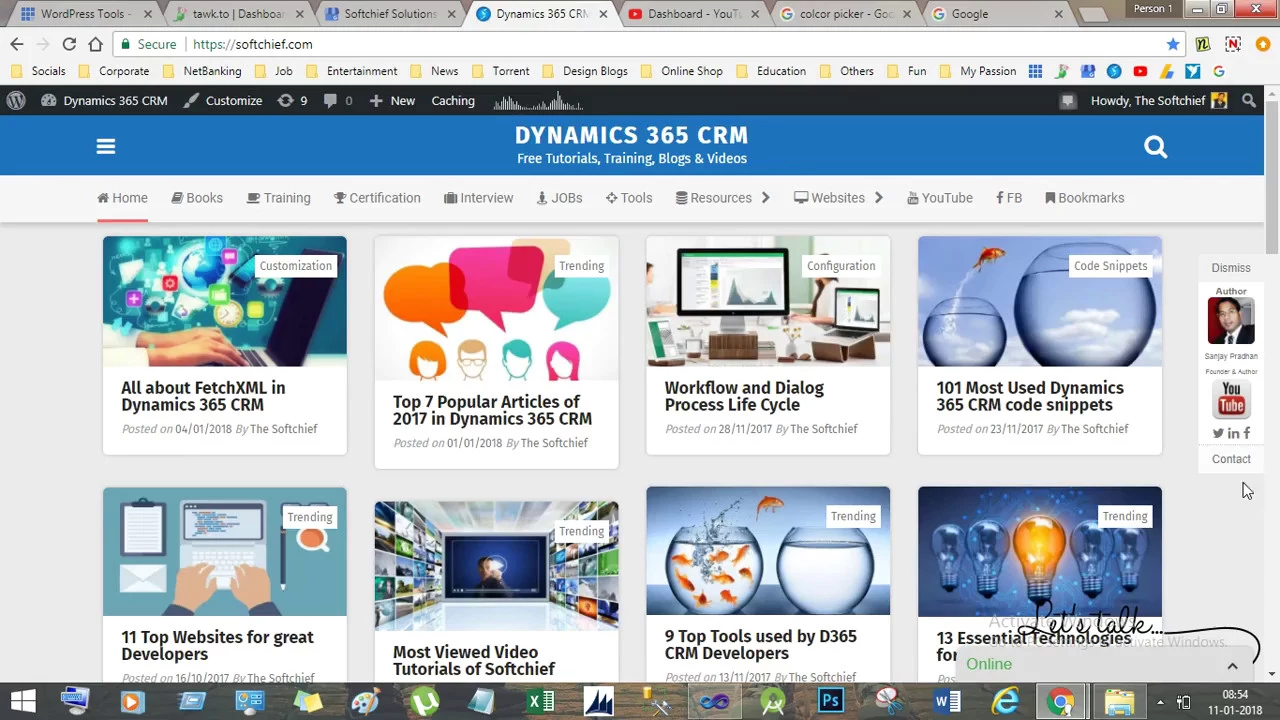Click the YouTube icon in the author sidebar
1280x720 pixels.
[x=1231, y=399]
